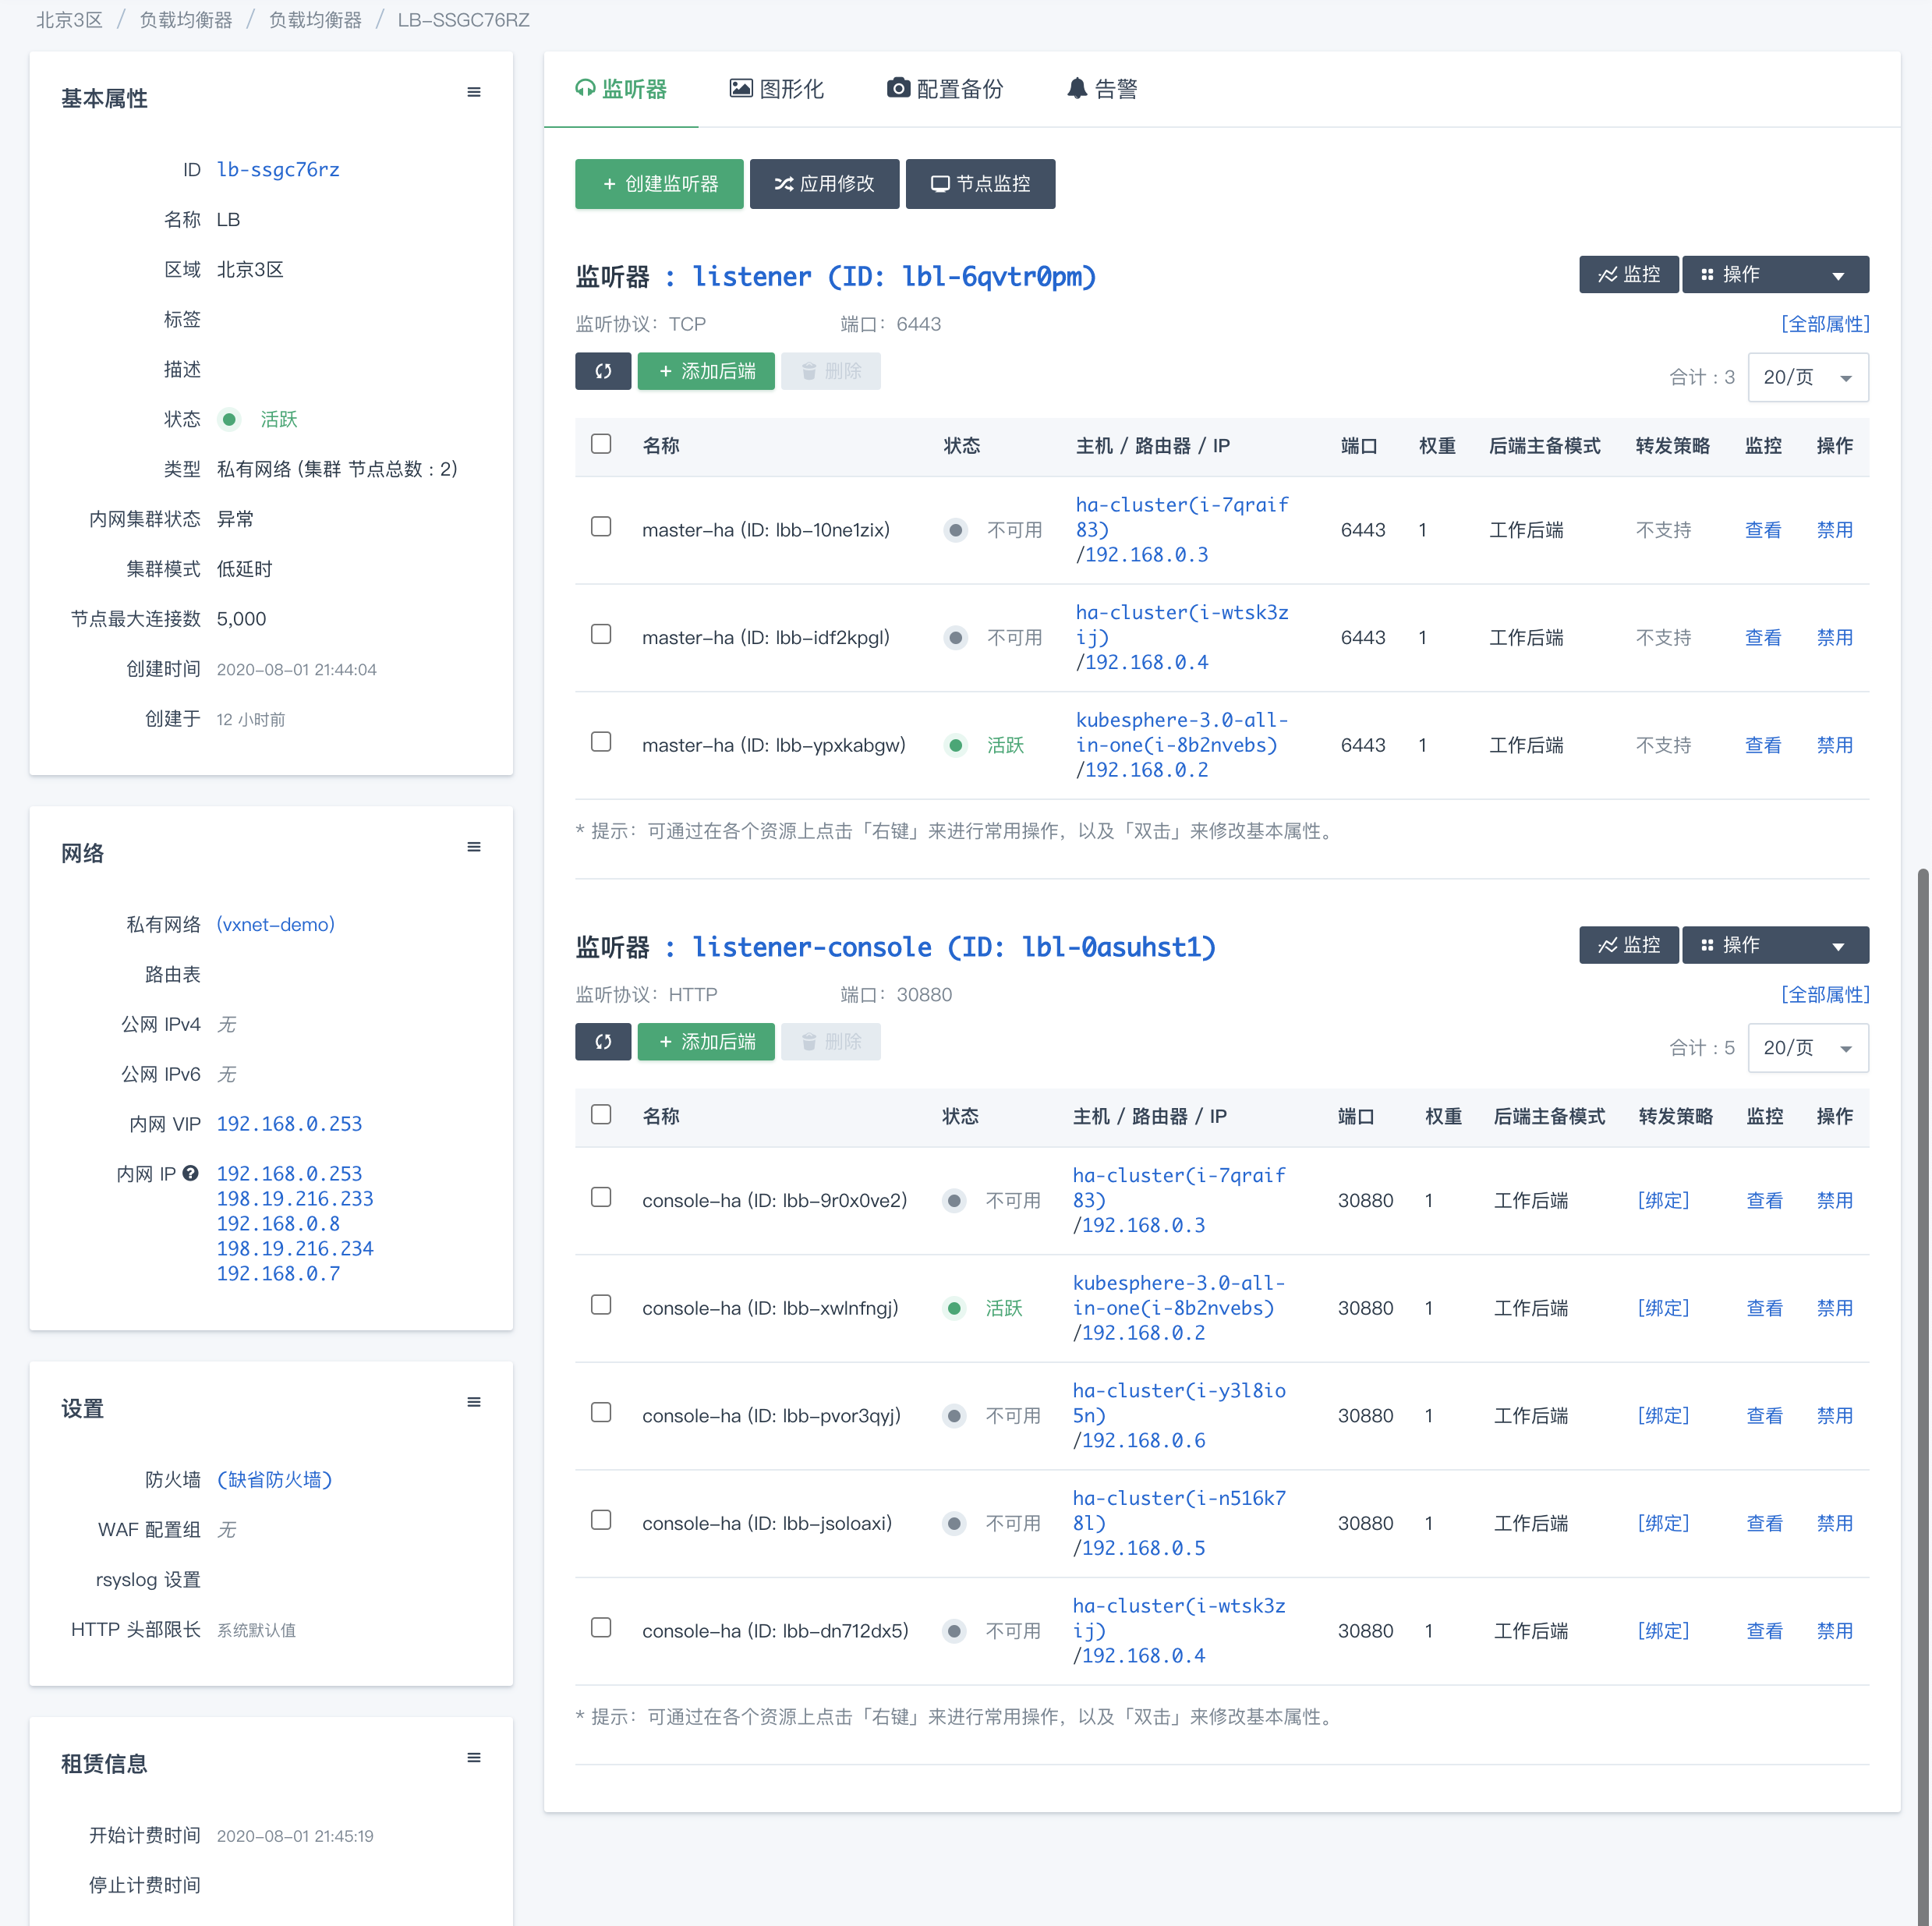
Task: Click the 内网 IP help question icon
Action: tap(190, 1173)
